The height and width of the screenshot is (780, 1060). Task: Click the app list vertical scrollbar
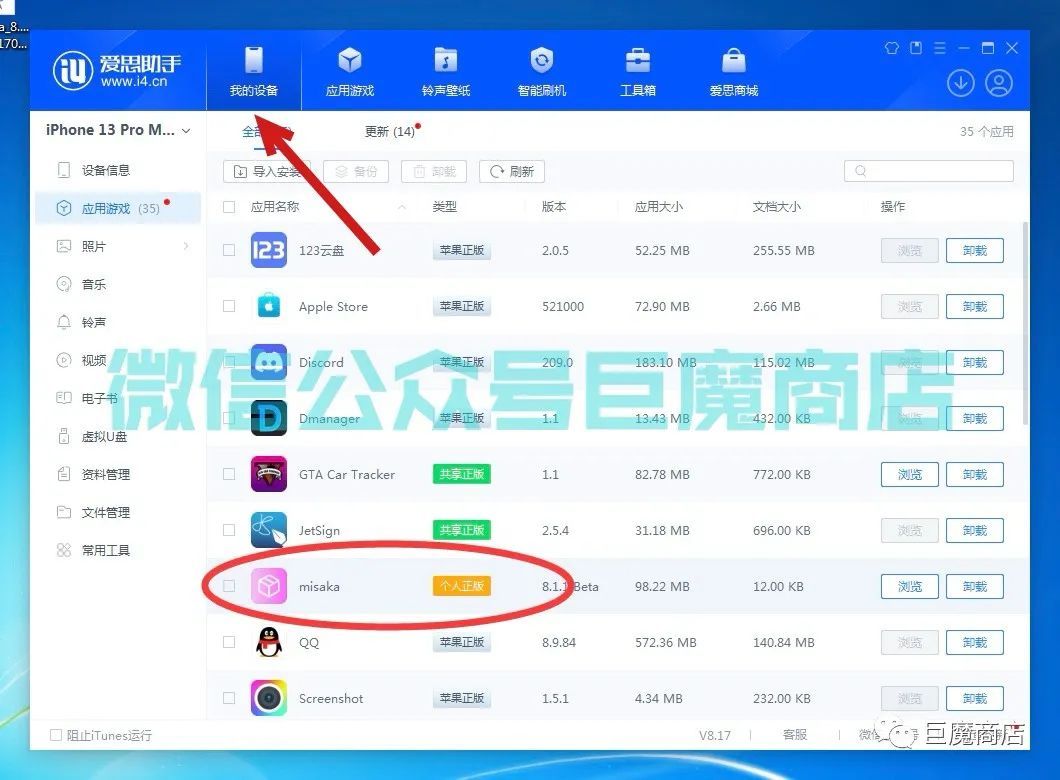click(1025, 323)
